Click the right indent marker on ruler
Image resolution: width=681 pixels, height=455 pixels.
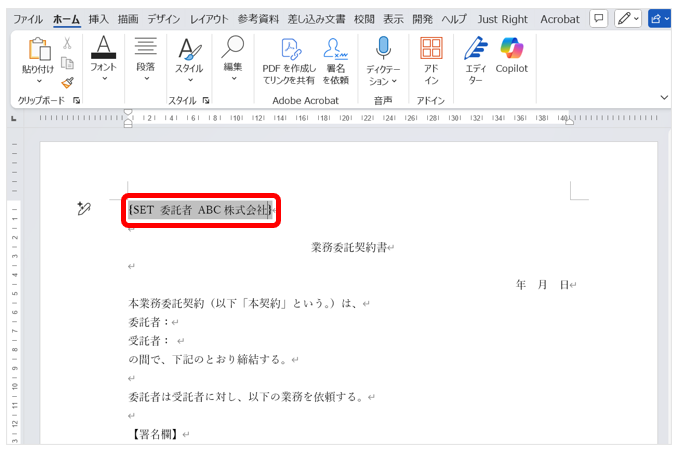569,122
